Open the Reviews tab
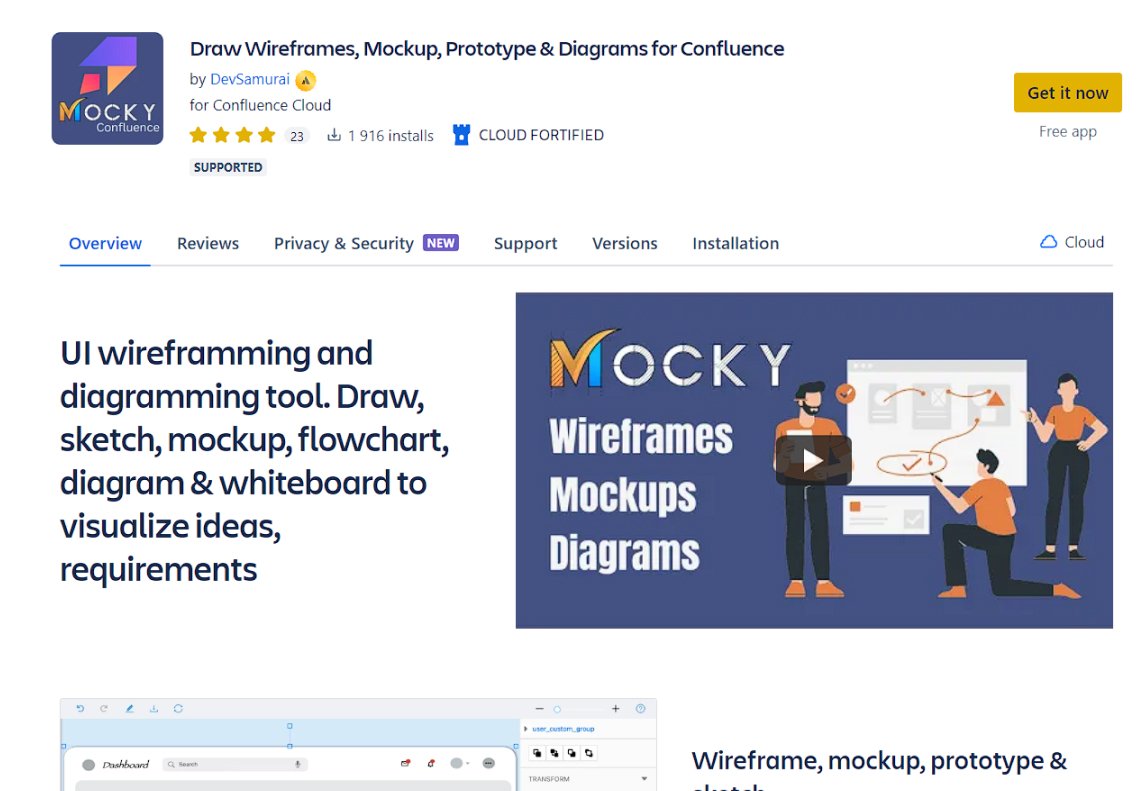Viewport: 1142px width, 791px height. [208, 243]
